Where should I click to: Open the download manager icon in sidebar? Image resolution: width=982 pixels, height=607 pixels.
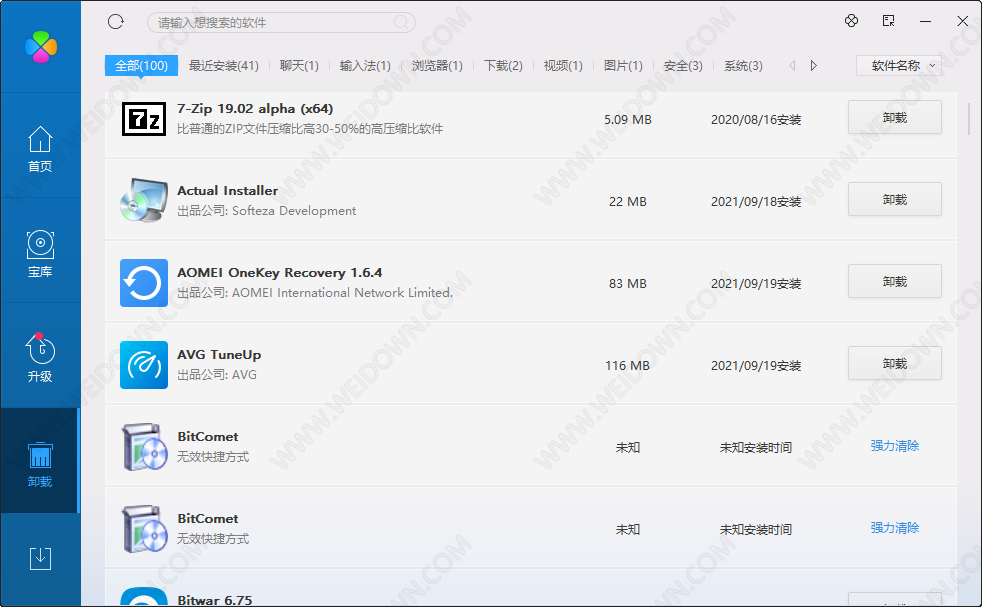[x=40, y=558]
